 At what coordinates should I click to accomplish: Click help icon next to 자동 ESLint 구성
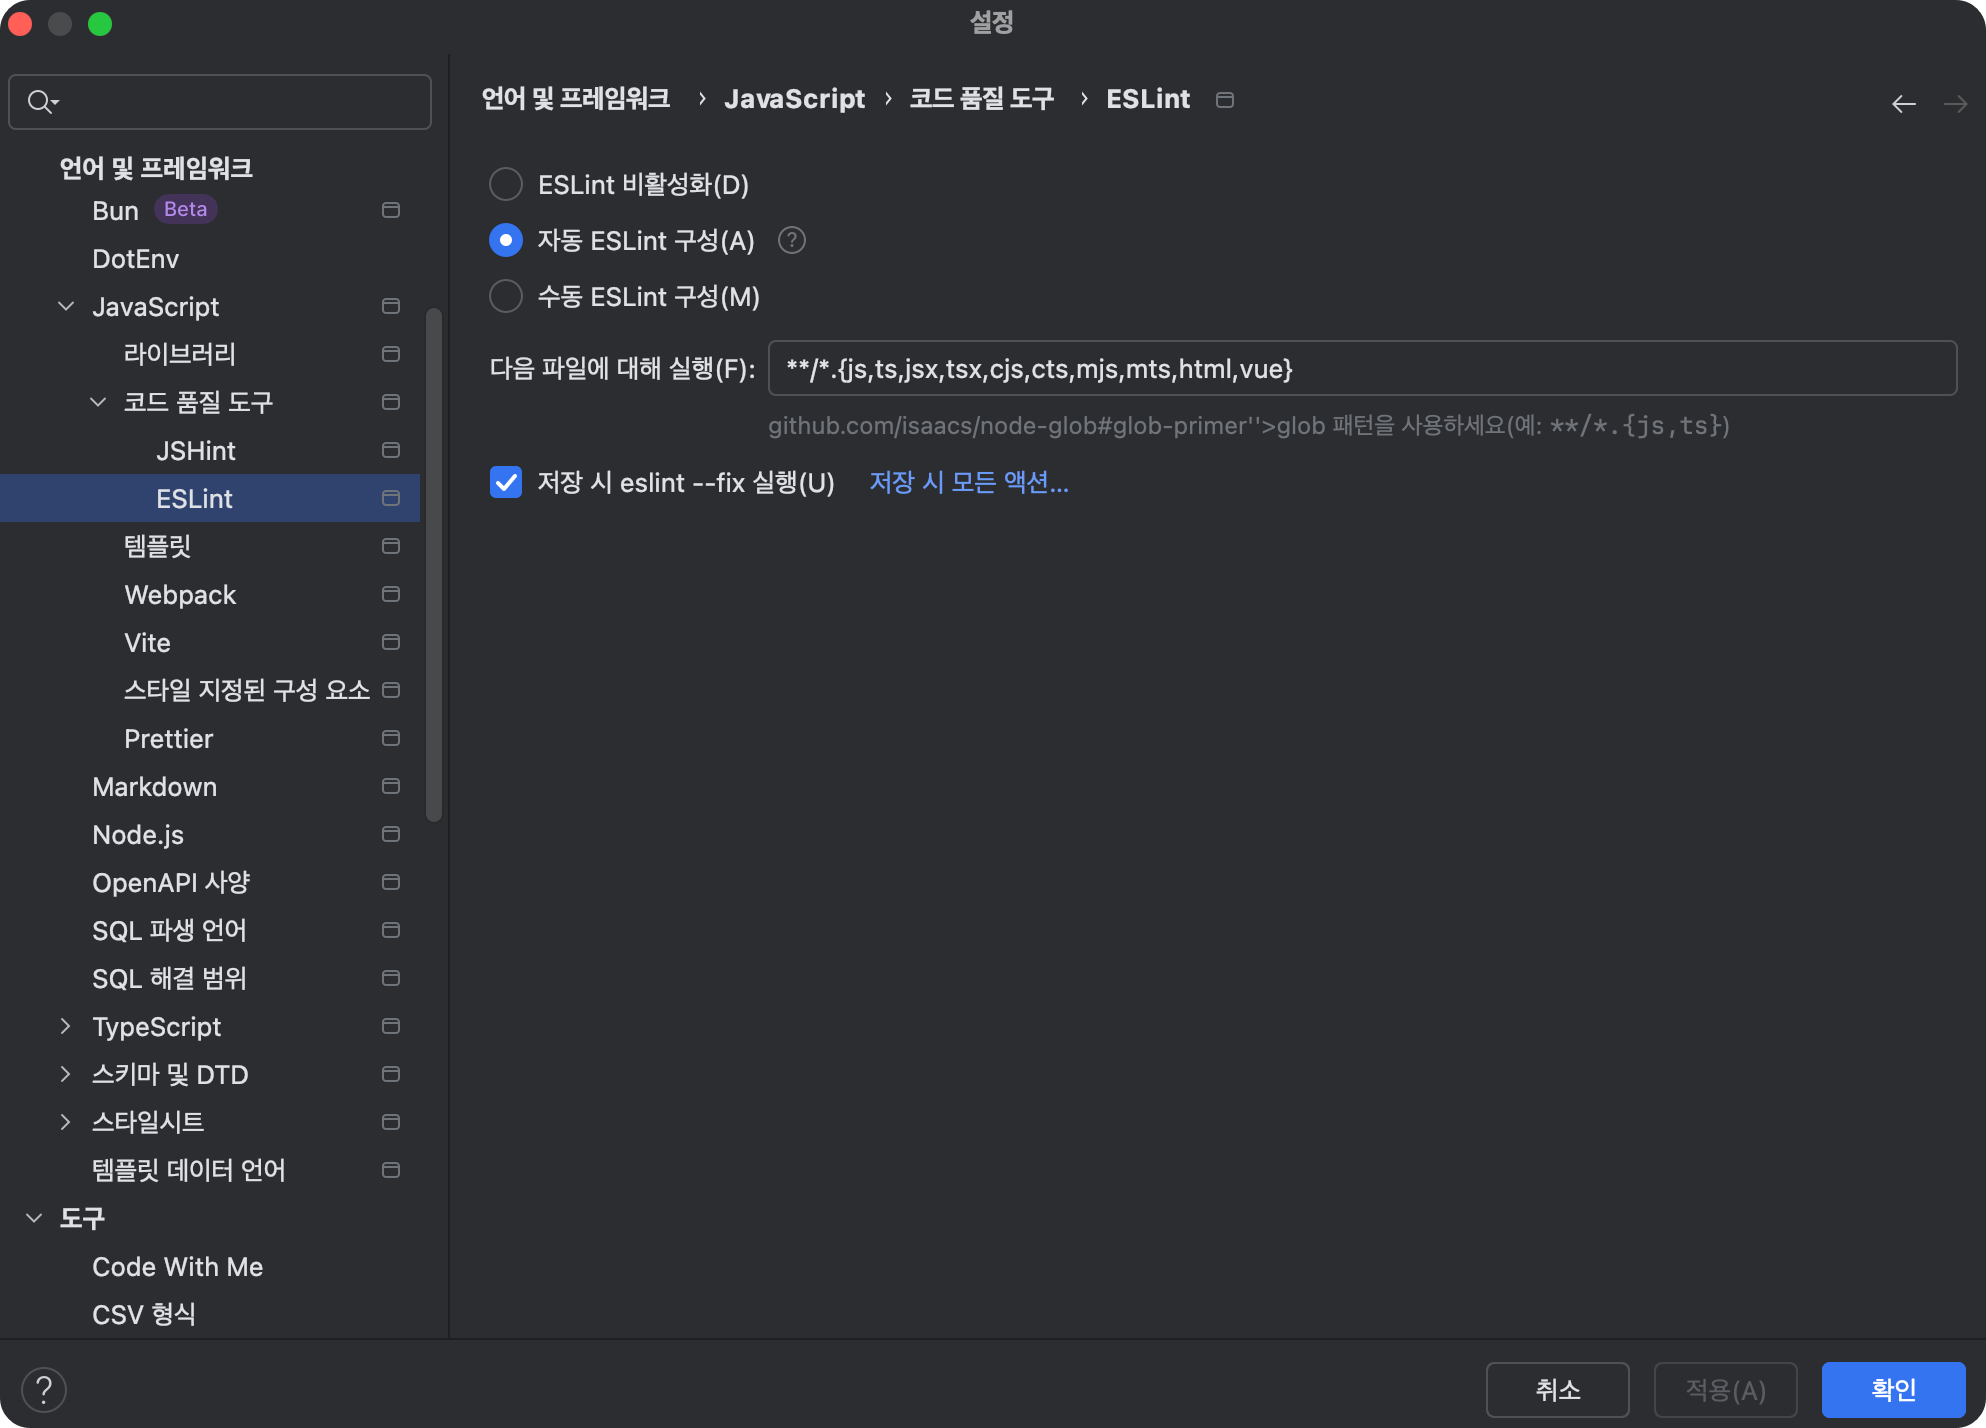pyautogui.click(x=791, y=241)
